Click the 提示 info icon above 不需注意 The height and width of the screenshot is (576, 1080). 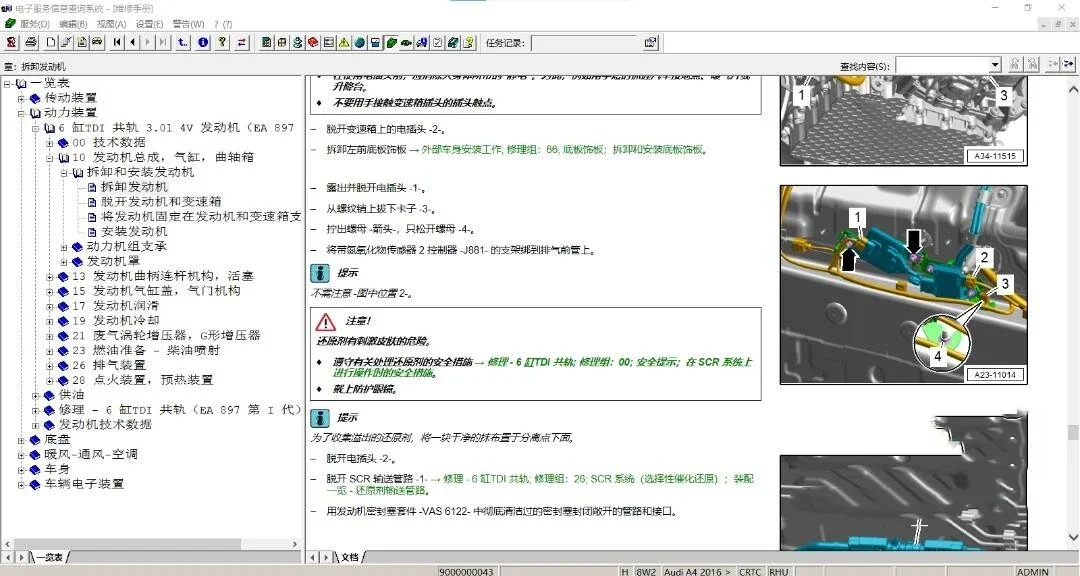[x=320, y=273]
